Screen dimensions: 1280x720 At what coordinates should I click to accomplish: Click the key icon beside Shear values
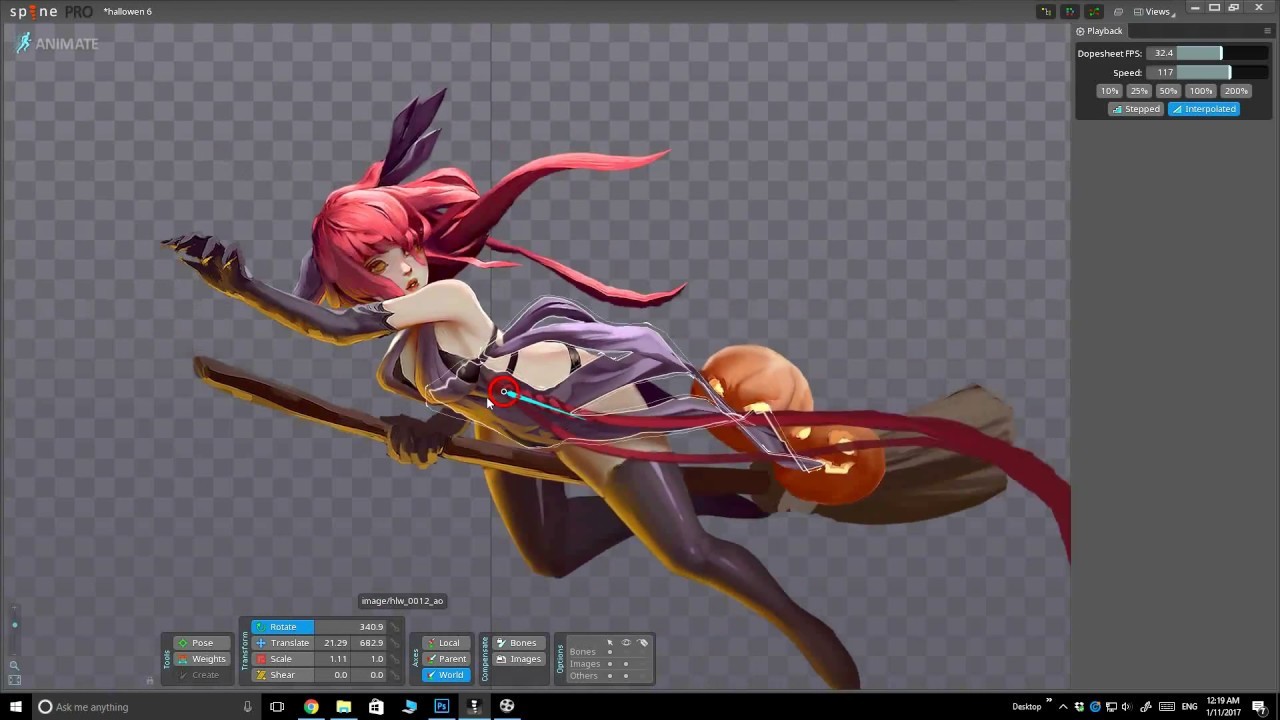tap(396, 675)
